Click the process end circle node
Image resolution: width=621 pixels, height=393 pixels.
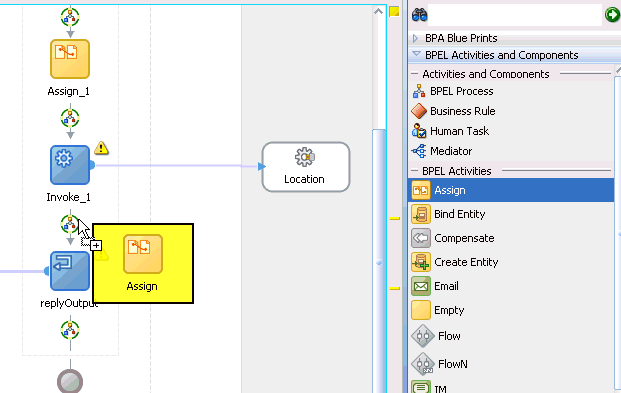click(x=70, y=381)
